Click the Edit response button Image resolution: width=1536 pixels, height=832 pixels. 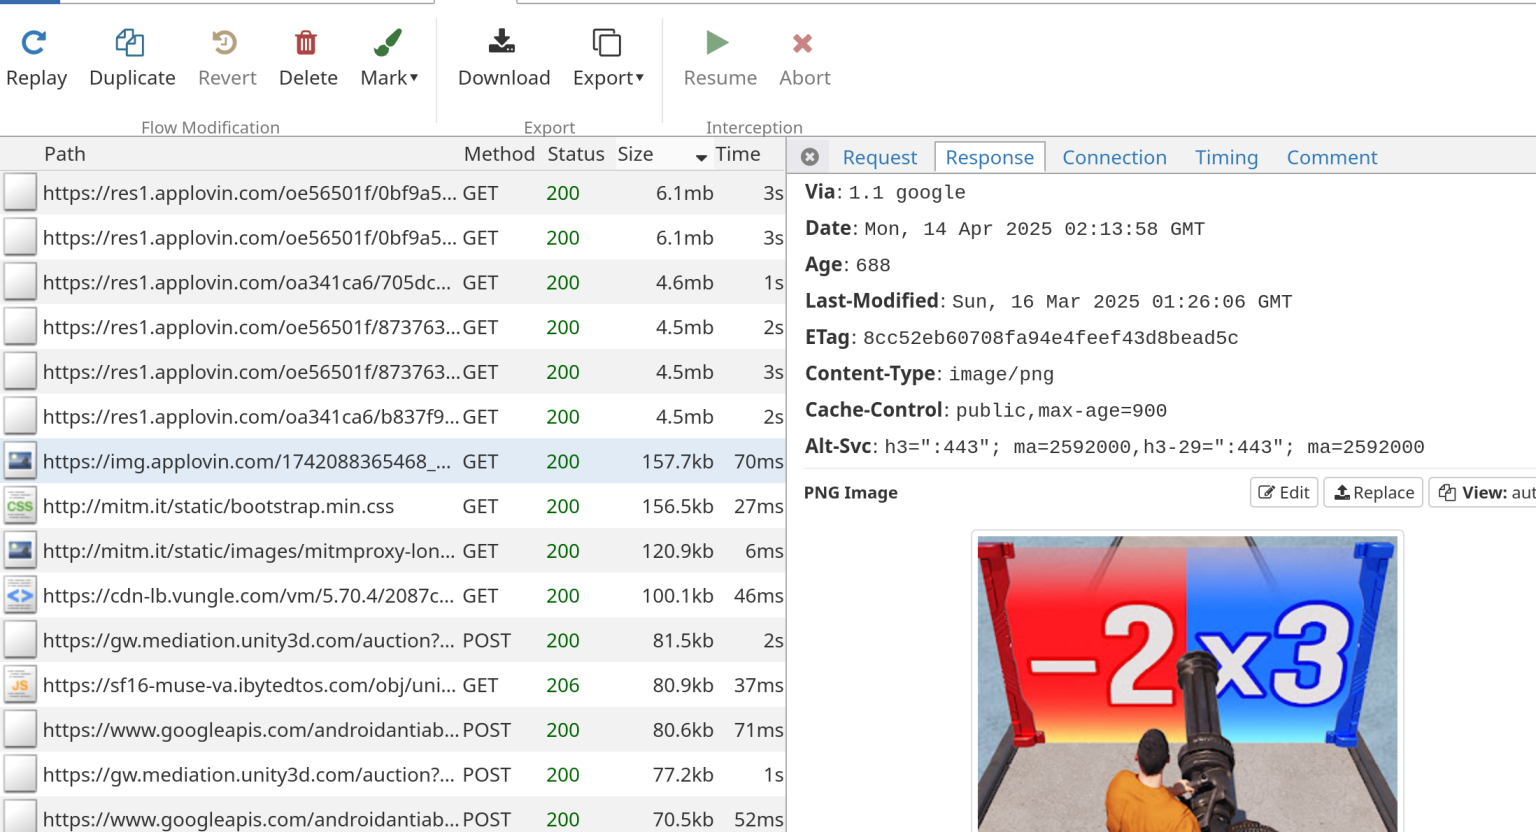[x=1283, y=492]
